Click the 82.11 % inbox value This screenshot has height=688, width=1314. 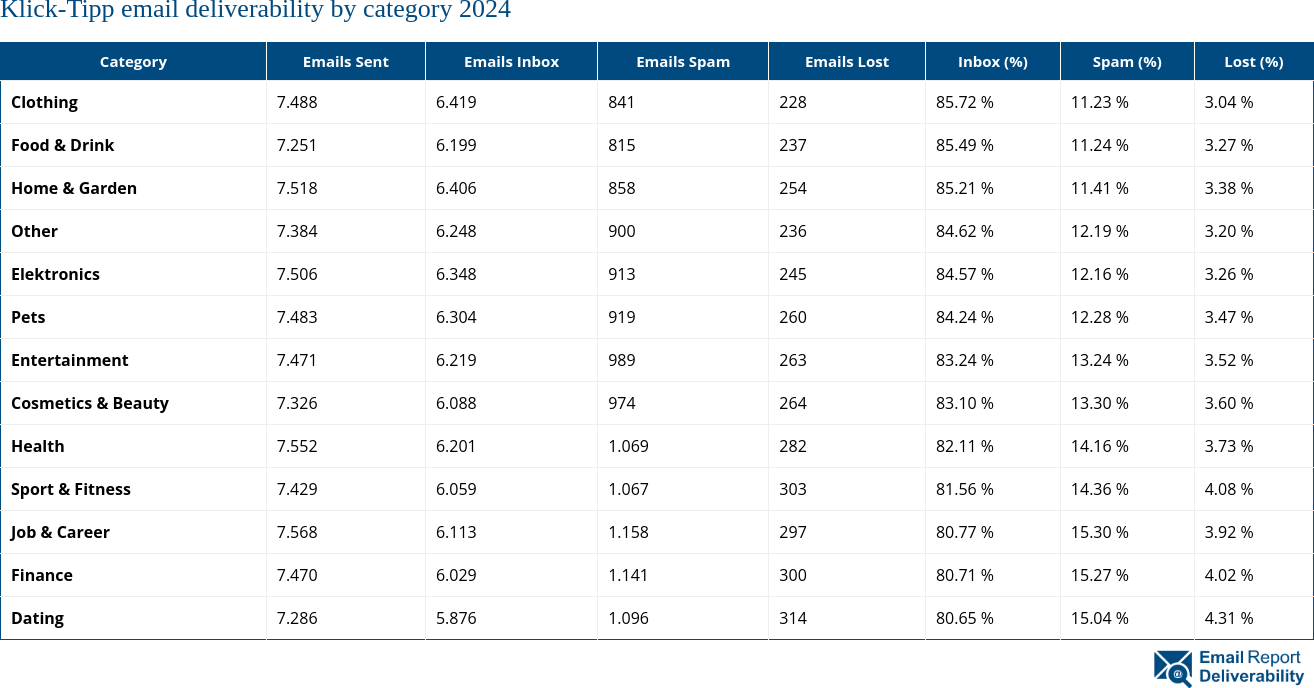pos(965,446)
